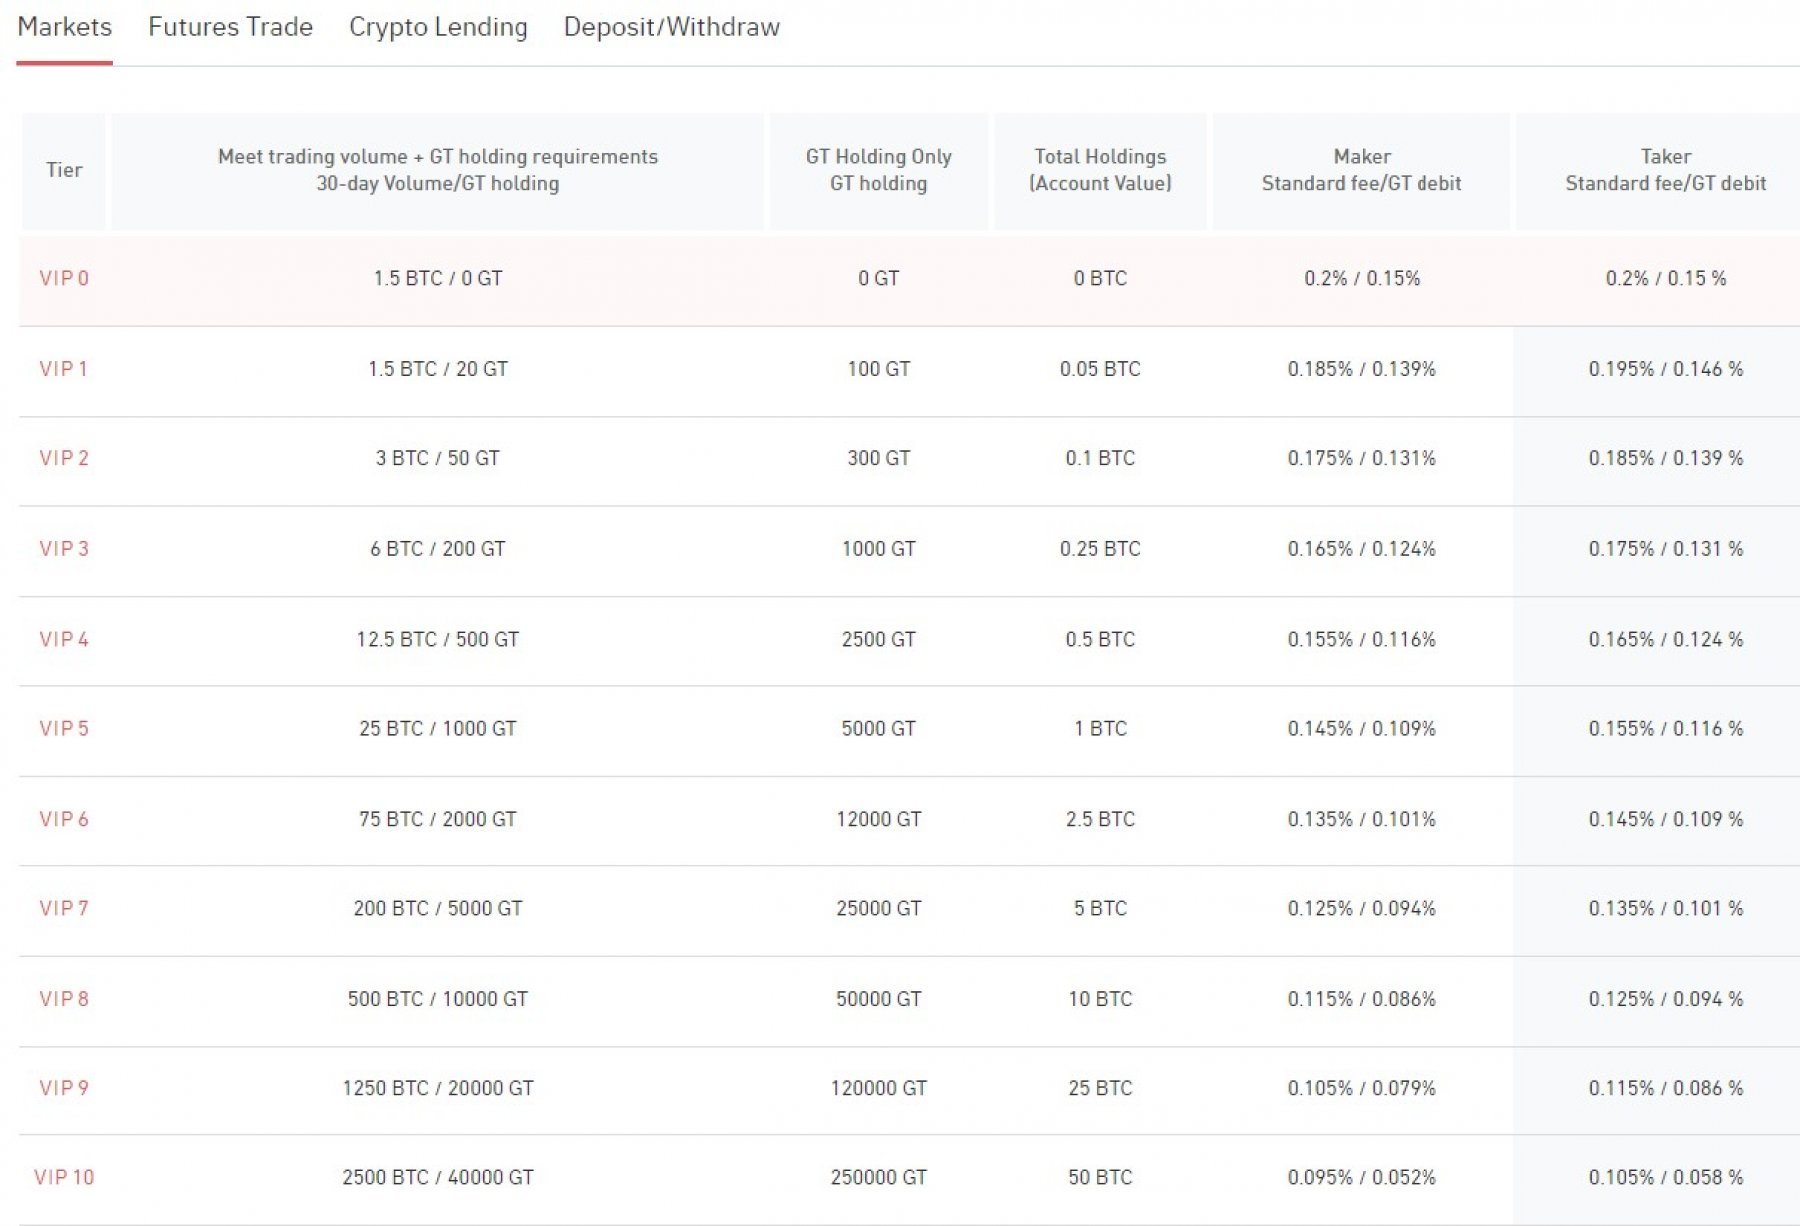1800x1226 pixels.
Task: Switch to the Markets tab
Action: click(64, 27)
